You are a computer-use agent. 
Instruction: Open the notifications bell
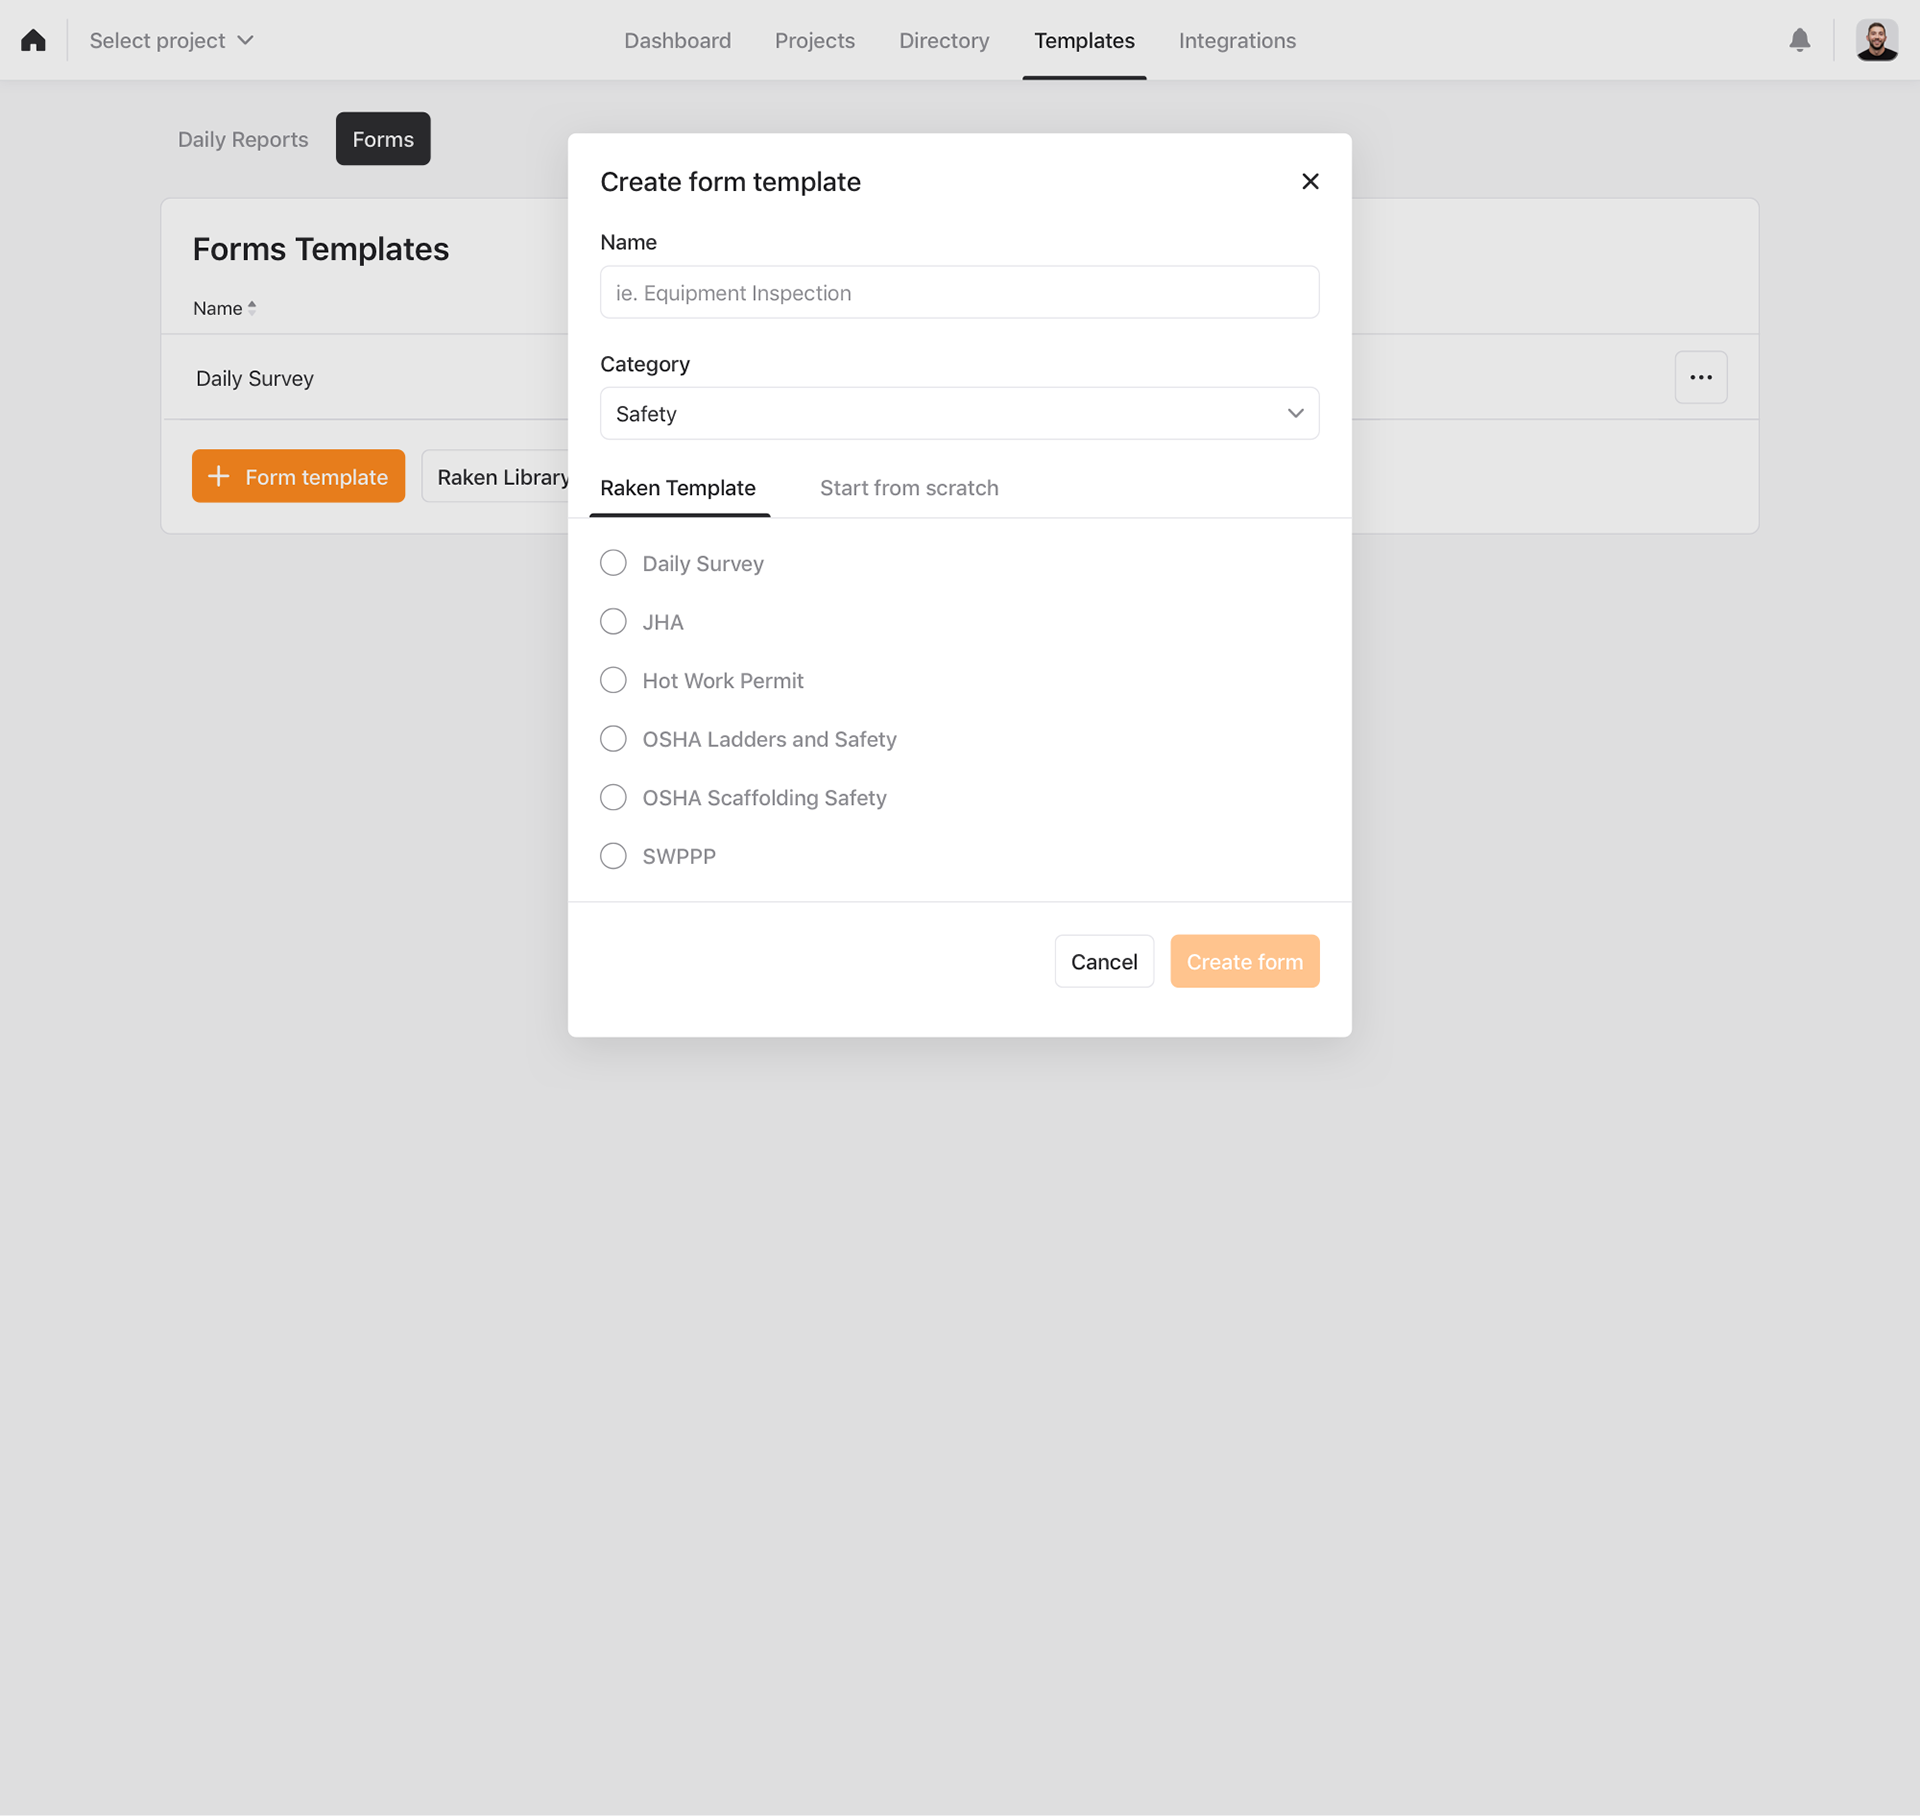(x=1799, y=40)
